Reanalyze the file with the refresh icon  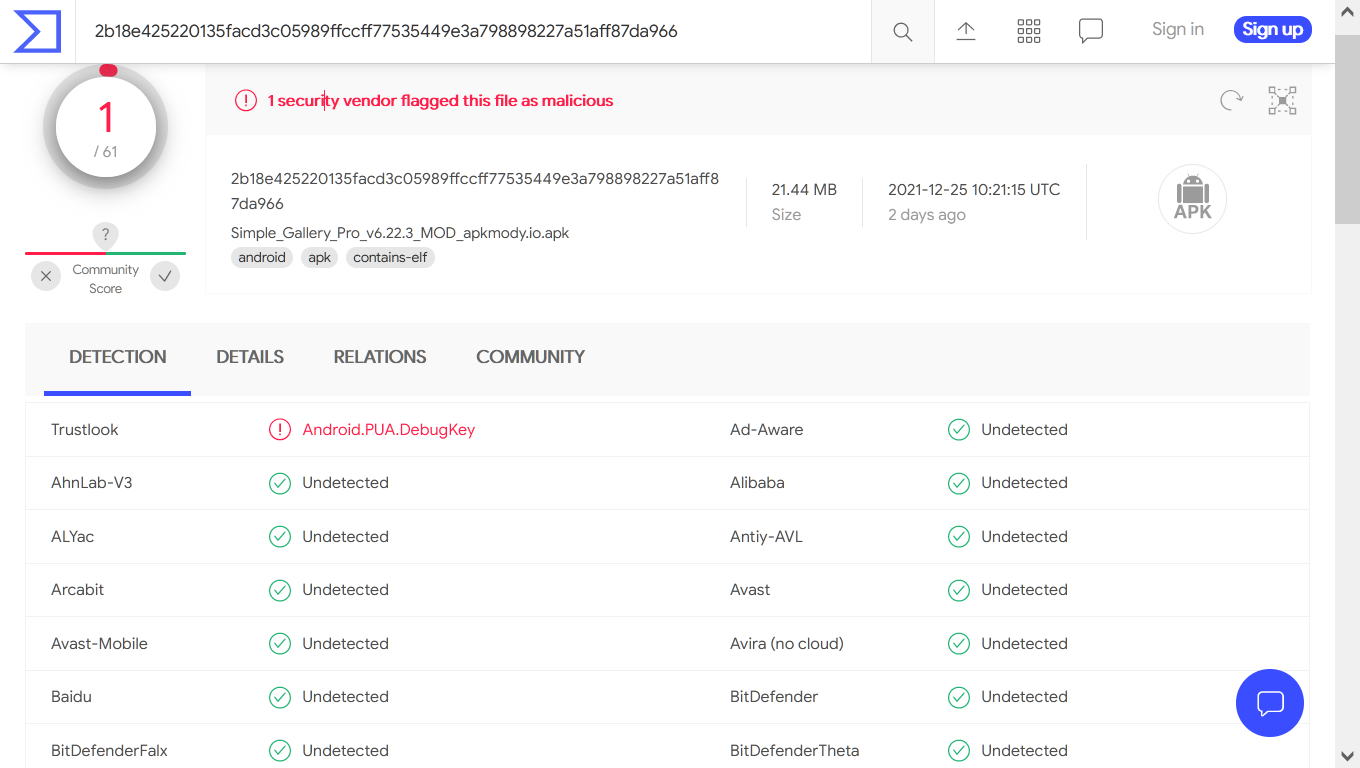(x=1231, y=100)
